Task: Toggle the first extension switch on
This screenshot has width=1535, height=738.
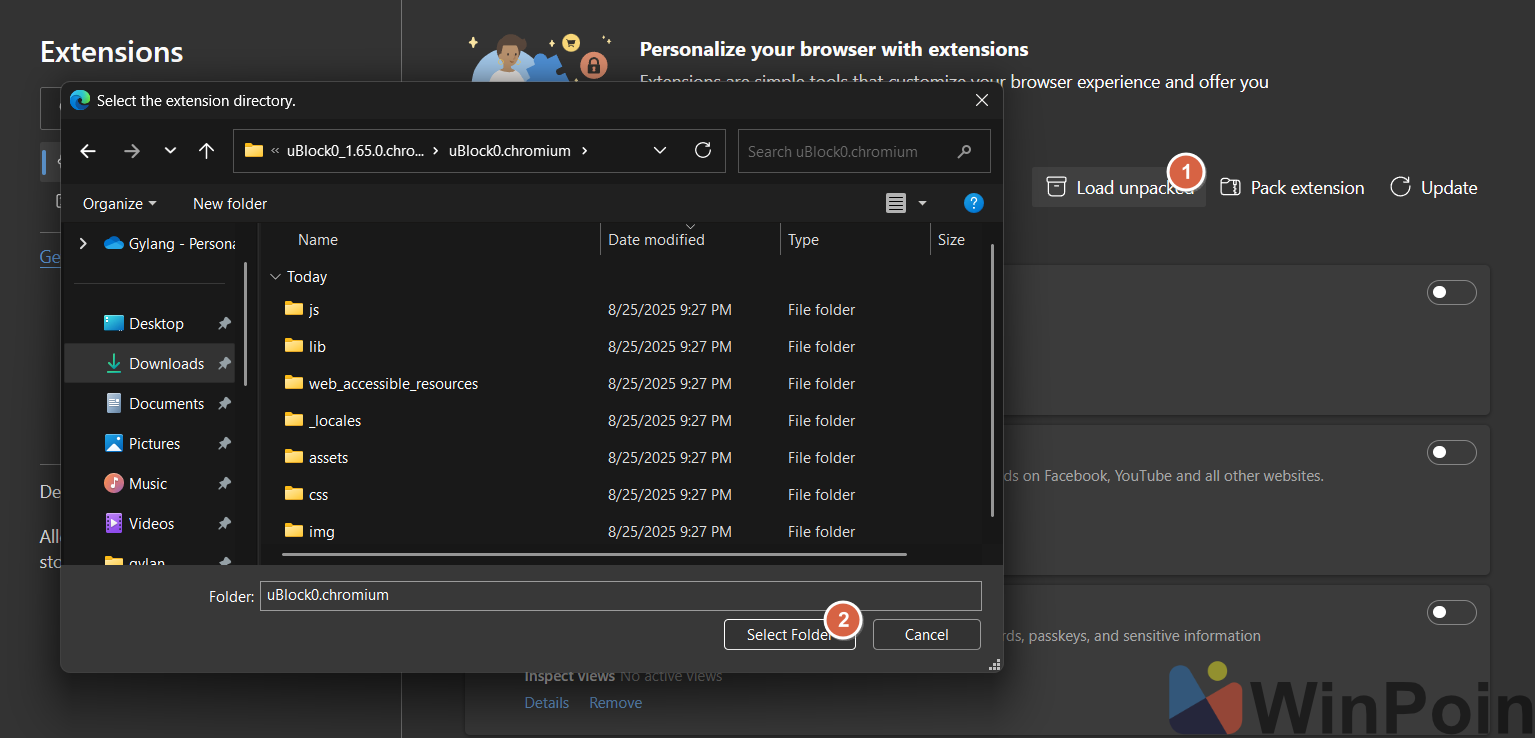Action: [1451, 292]
